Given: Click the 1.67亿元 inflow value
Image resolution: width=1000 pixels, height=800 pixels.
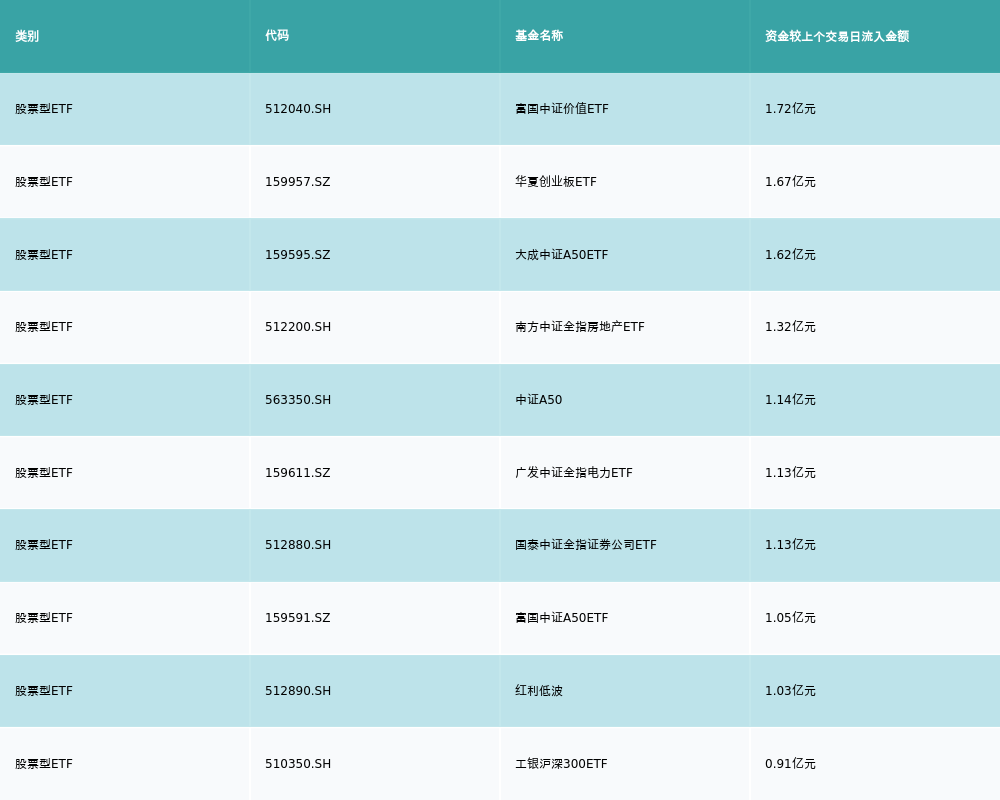Looking at the screenshot, I should coord(790,182).
